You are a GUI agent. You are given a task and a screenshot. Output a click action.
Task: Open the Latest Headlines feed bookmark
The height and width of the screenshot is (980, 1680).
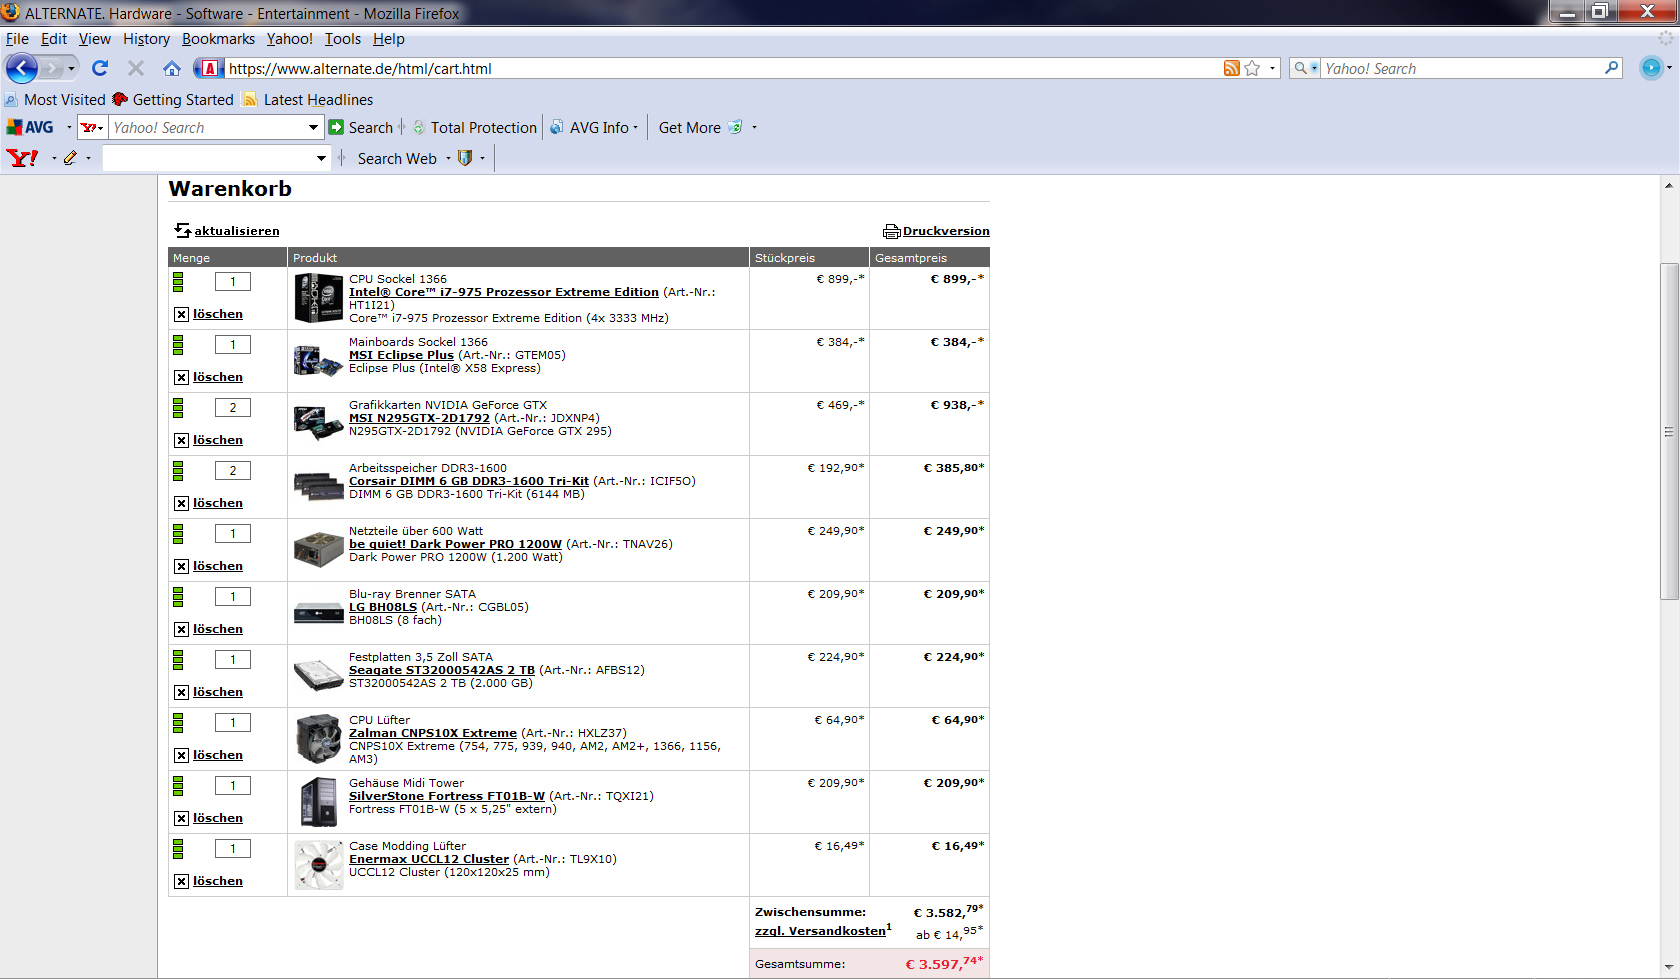pos(308,99)
